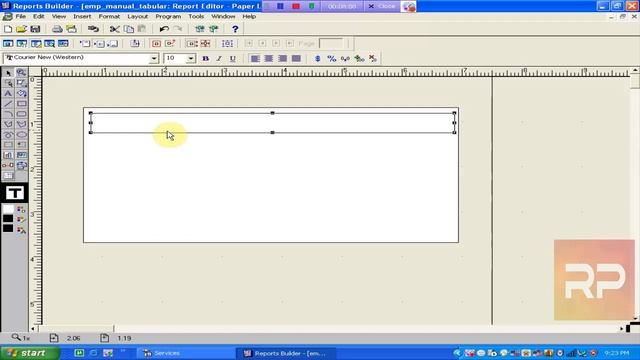Select the Report Block tool

coord(8,176)
